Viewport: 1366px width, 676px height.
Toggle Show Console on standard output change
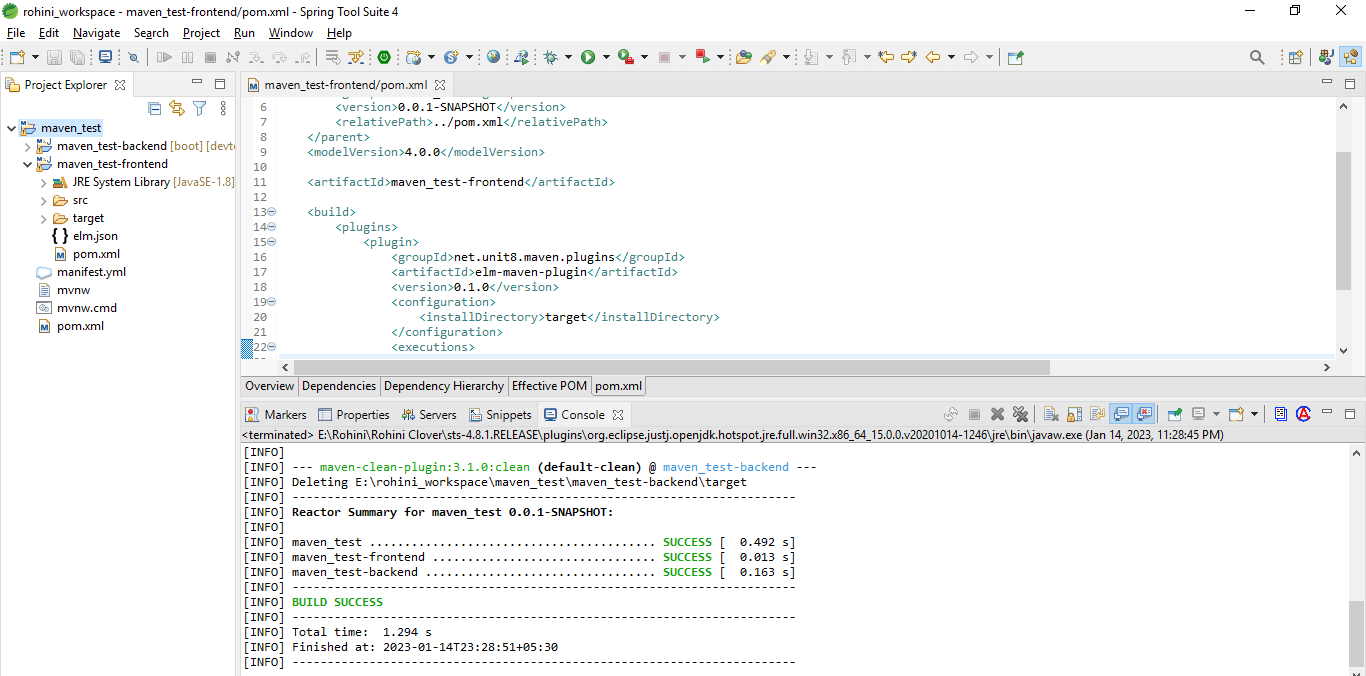coord(1121,414)
